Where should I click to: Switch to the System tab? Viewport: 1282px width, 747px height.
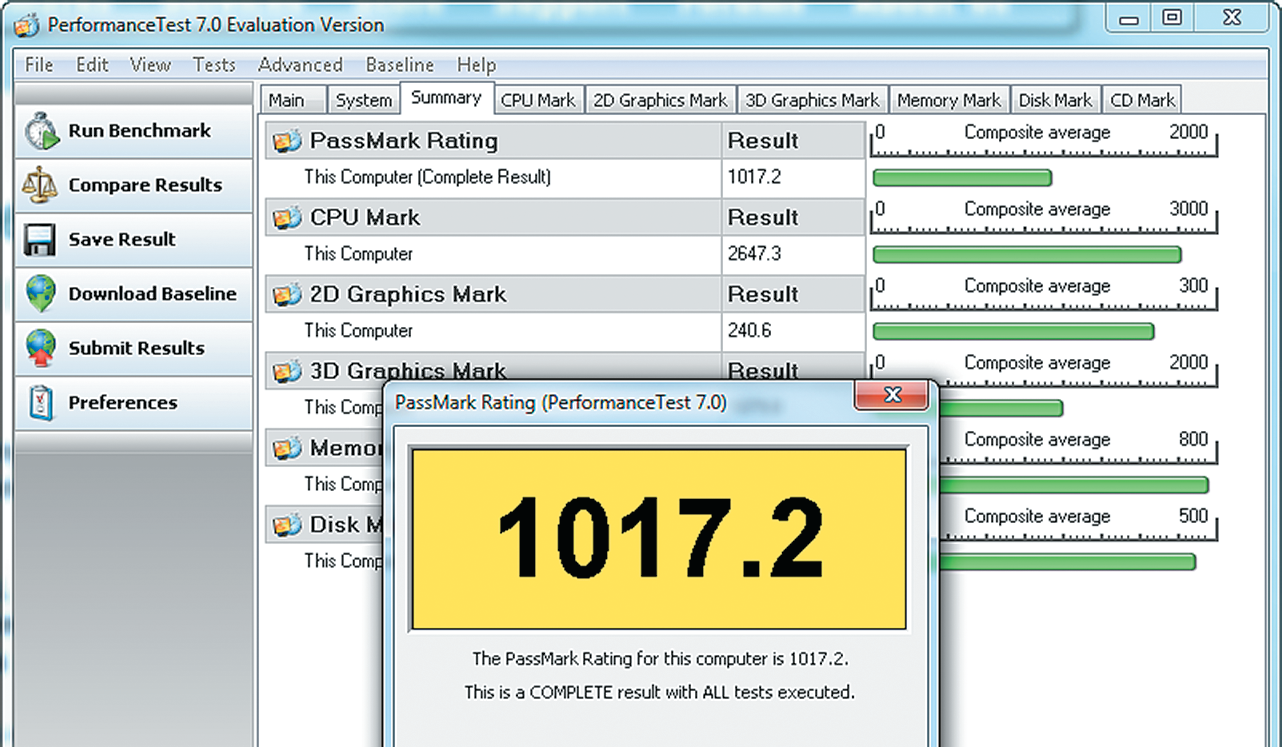[364, 100]
